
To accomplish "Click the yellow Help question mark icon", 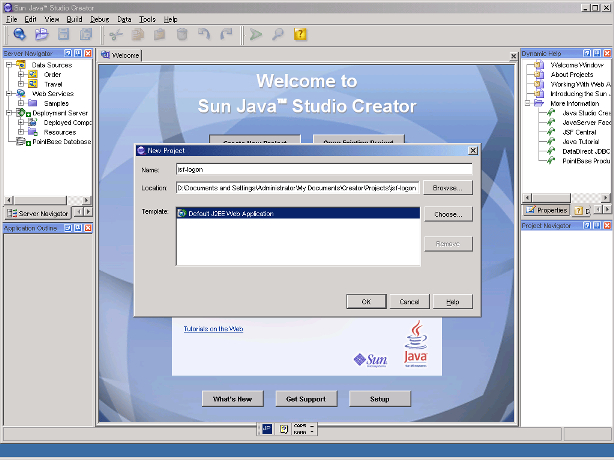I will coord(300,34).
